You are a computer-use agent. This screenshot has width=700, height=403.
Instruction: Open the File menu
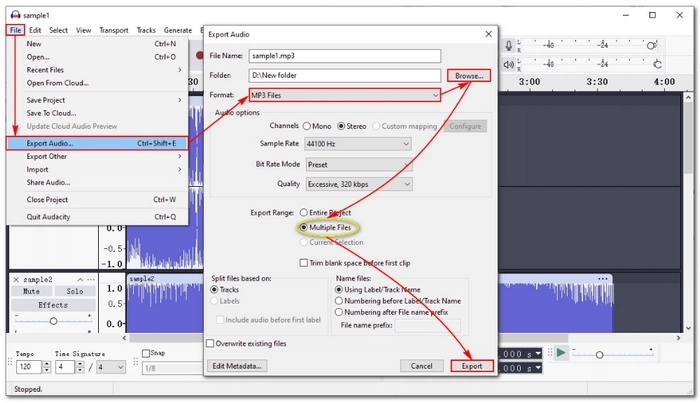pos(15,30)
